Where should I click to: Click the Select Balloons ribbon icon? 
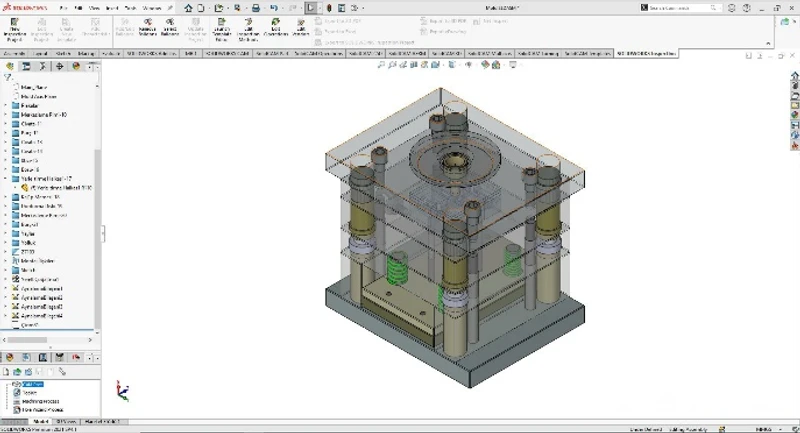(170, 27)
